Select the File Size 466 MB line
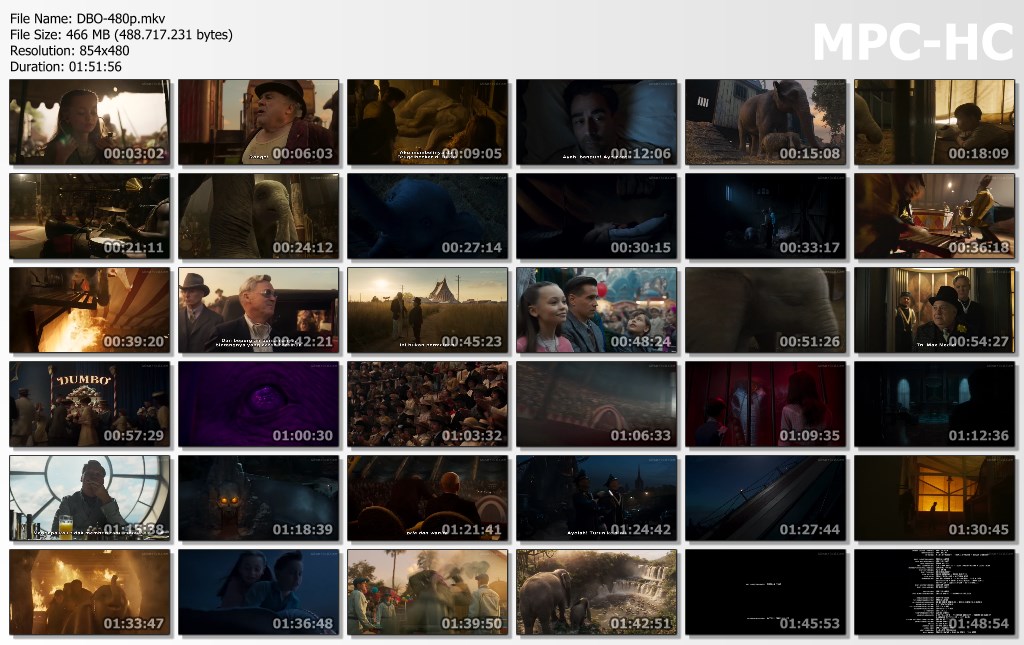This screenshot has width=1024, height=645. (x=121, y=35)
